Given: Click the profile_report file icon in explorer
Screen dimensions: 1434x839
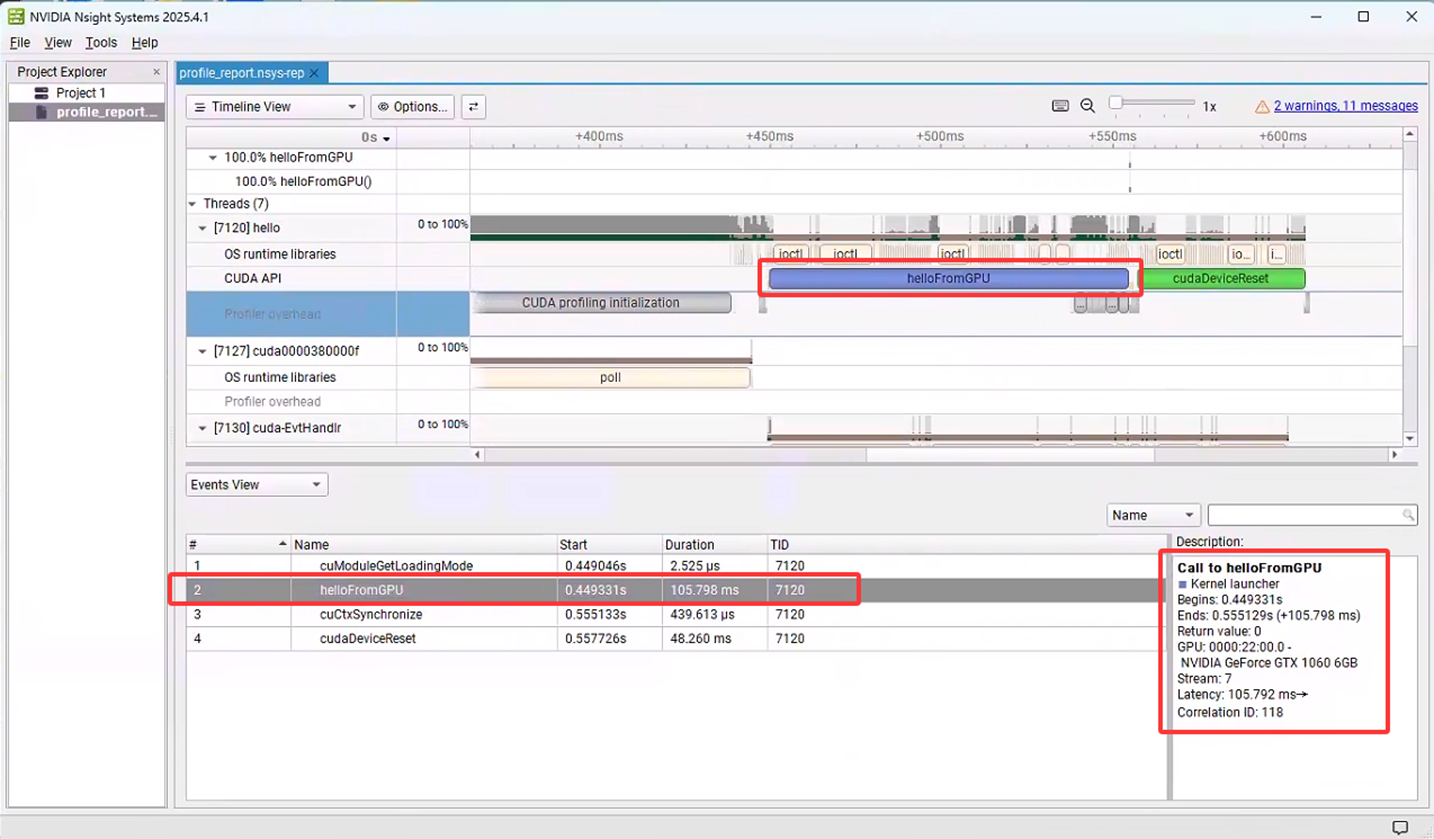Looking at the screenshot, I should tap(41, 112).
